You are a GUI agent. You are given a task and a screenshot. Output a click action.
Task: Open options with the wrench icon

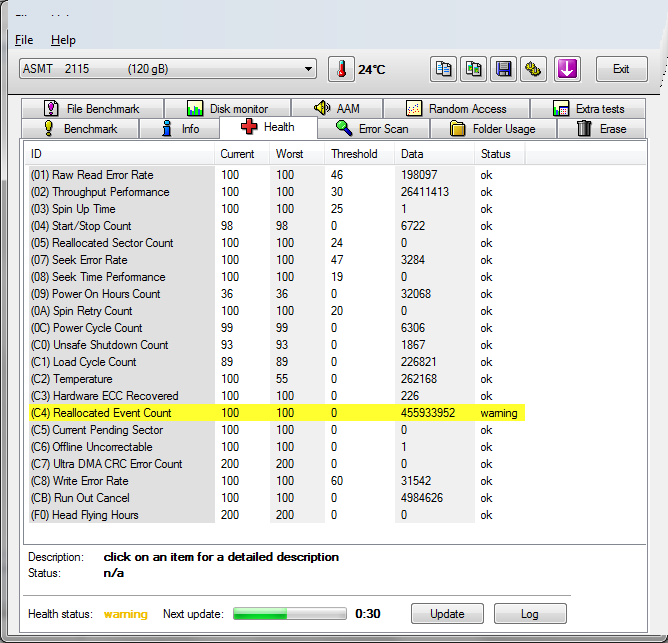[534, 69]
